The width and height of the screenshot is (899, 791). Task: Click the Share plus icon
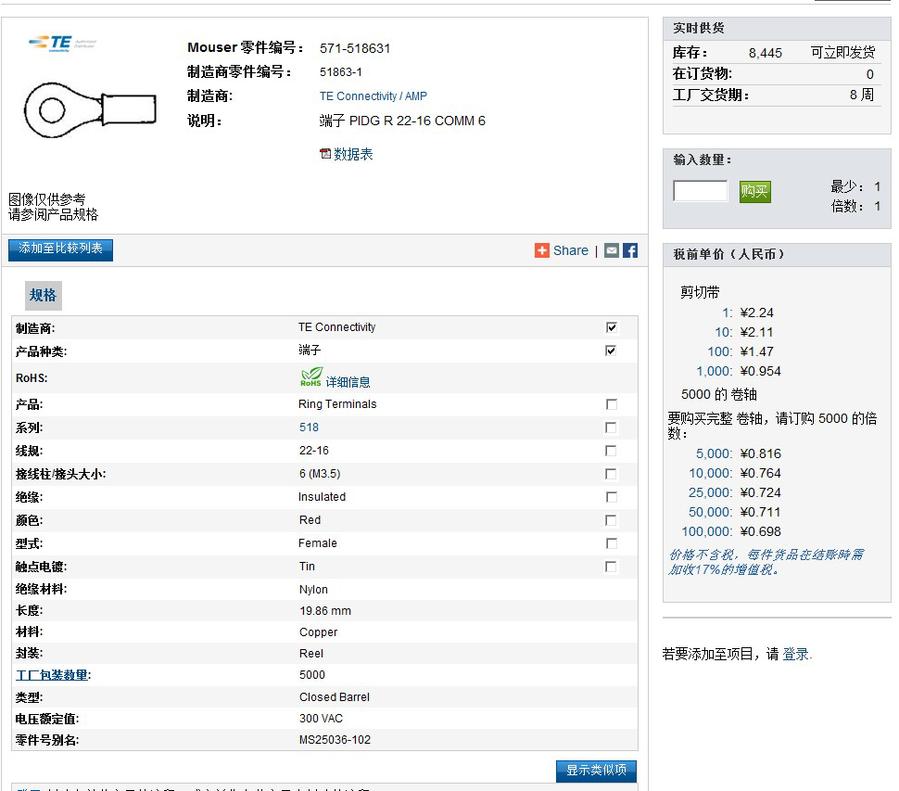542,251
